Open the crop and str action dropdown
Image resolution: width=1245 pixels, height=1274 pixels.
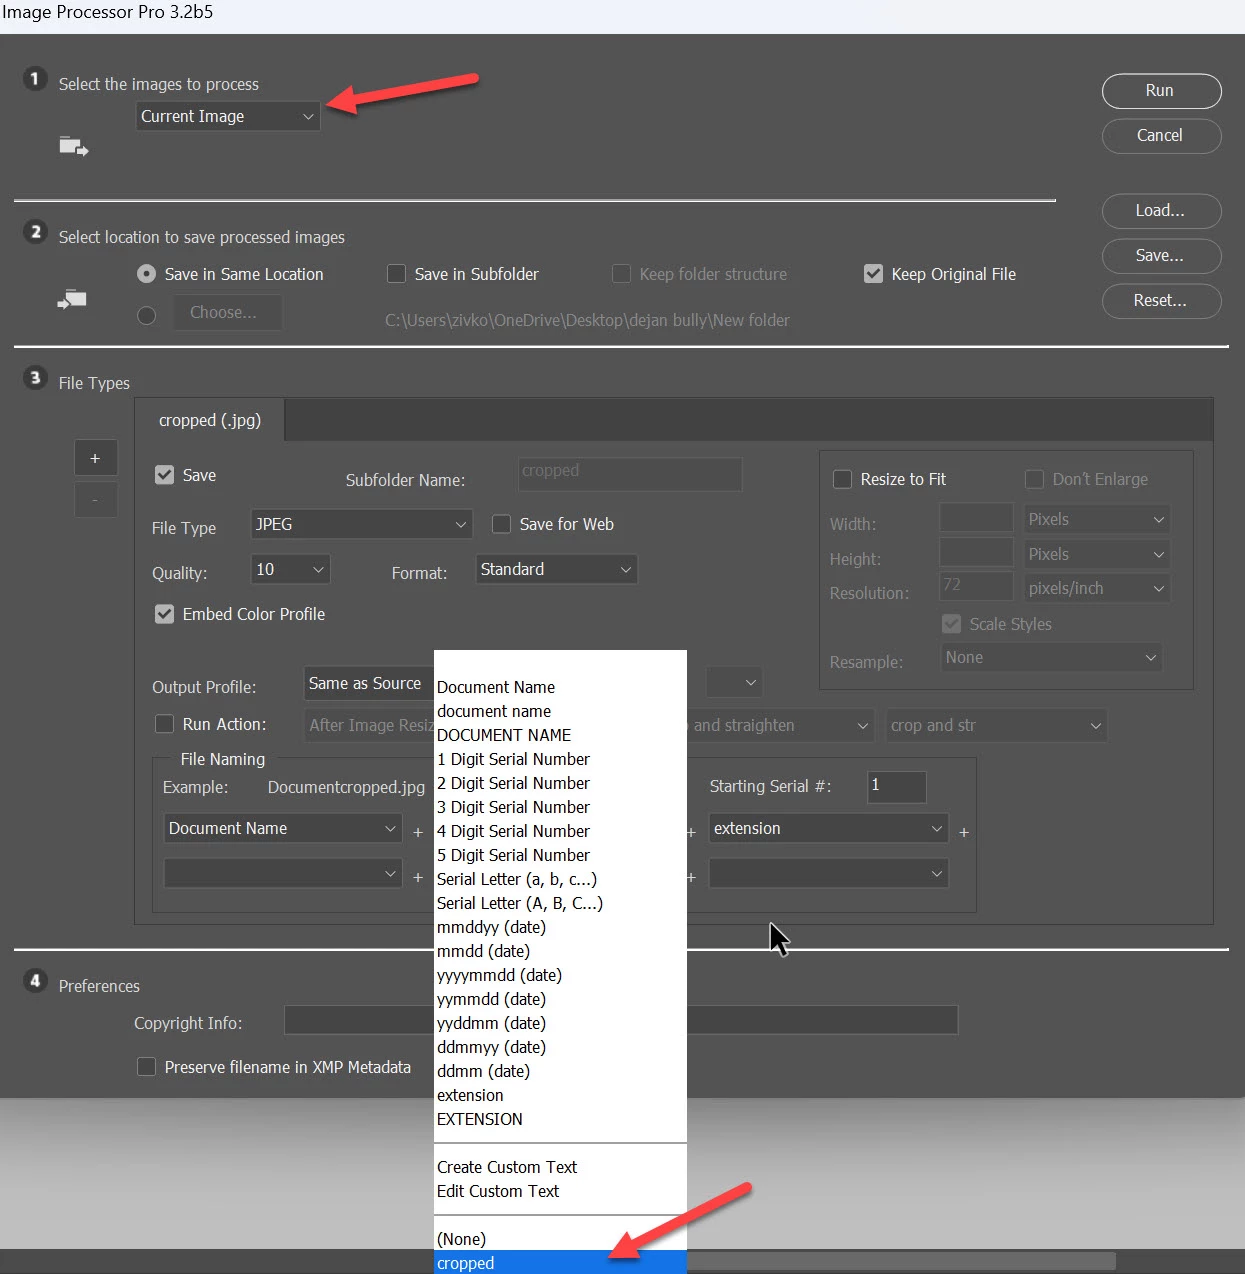tap(997, 726)
